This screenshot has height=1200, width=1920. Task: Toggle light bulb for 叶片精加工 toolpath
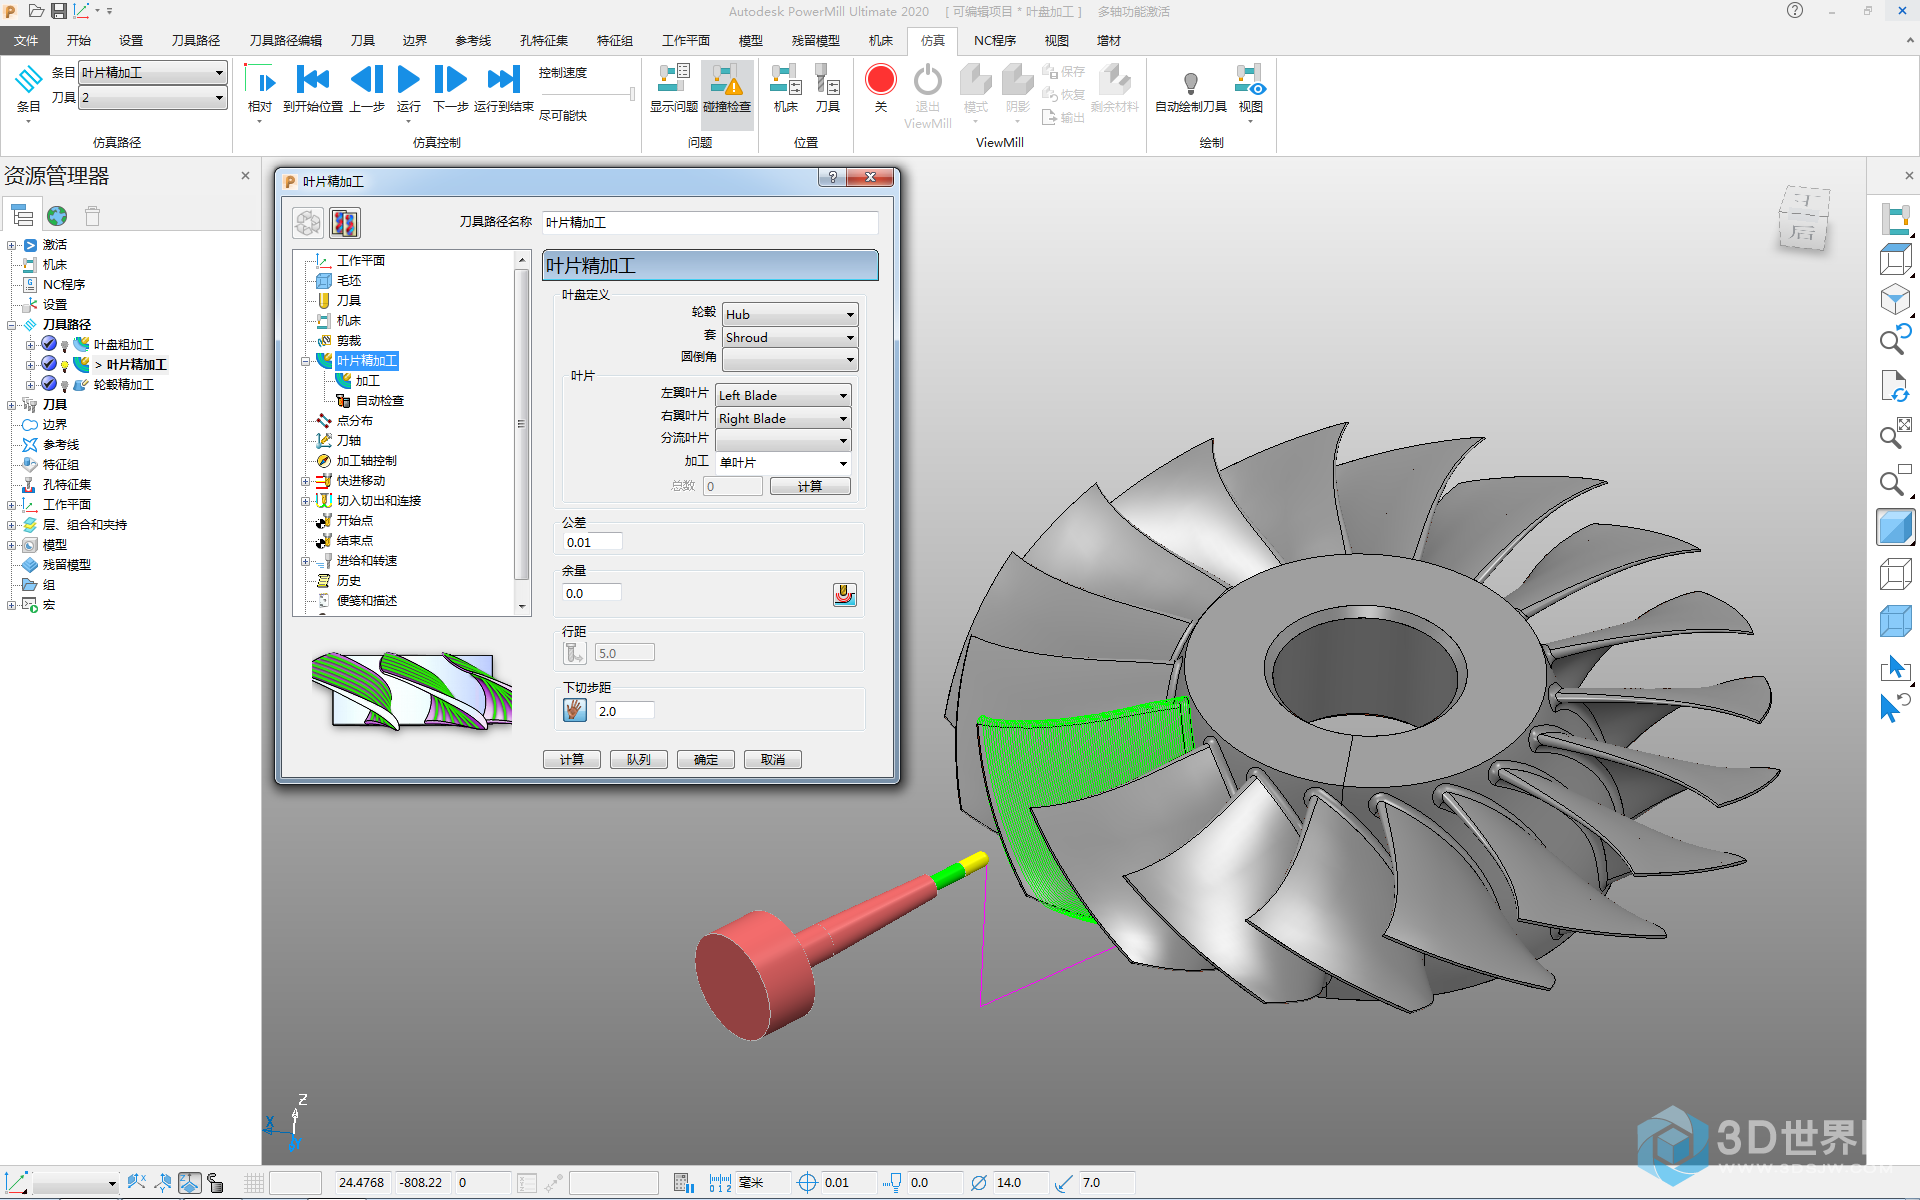pos(65,366)
